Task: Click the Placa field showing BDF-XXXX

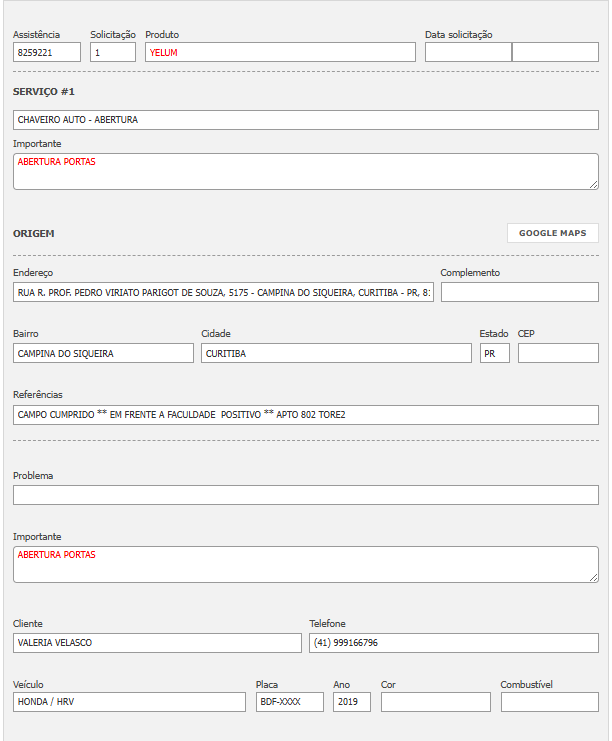Action: click(289, 702)
